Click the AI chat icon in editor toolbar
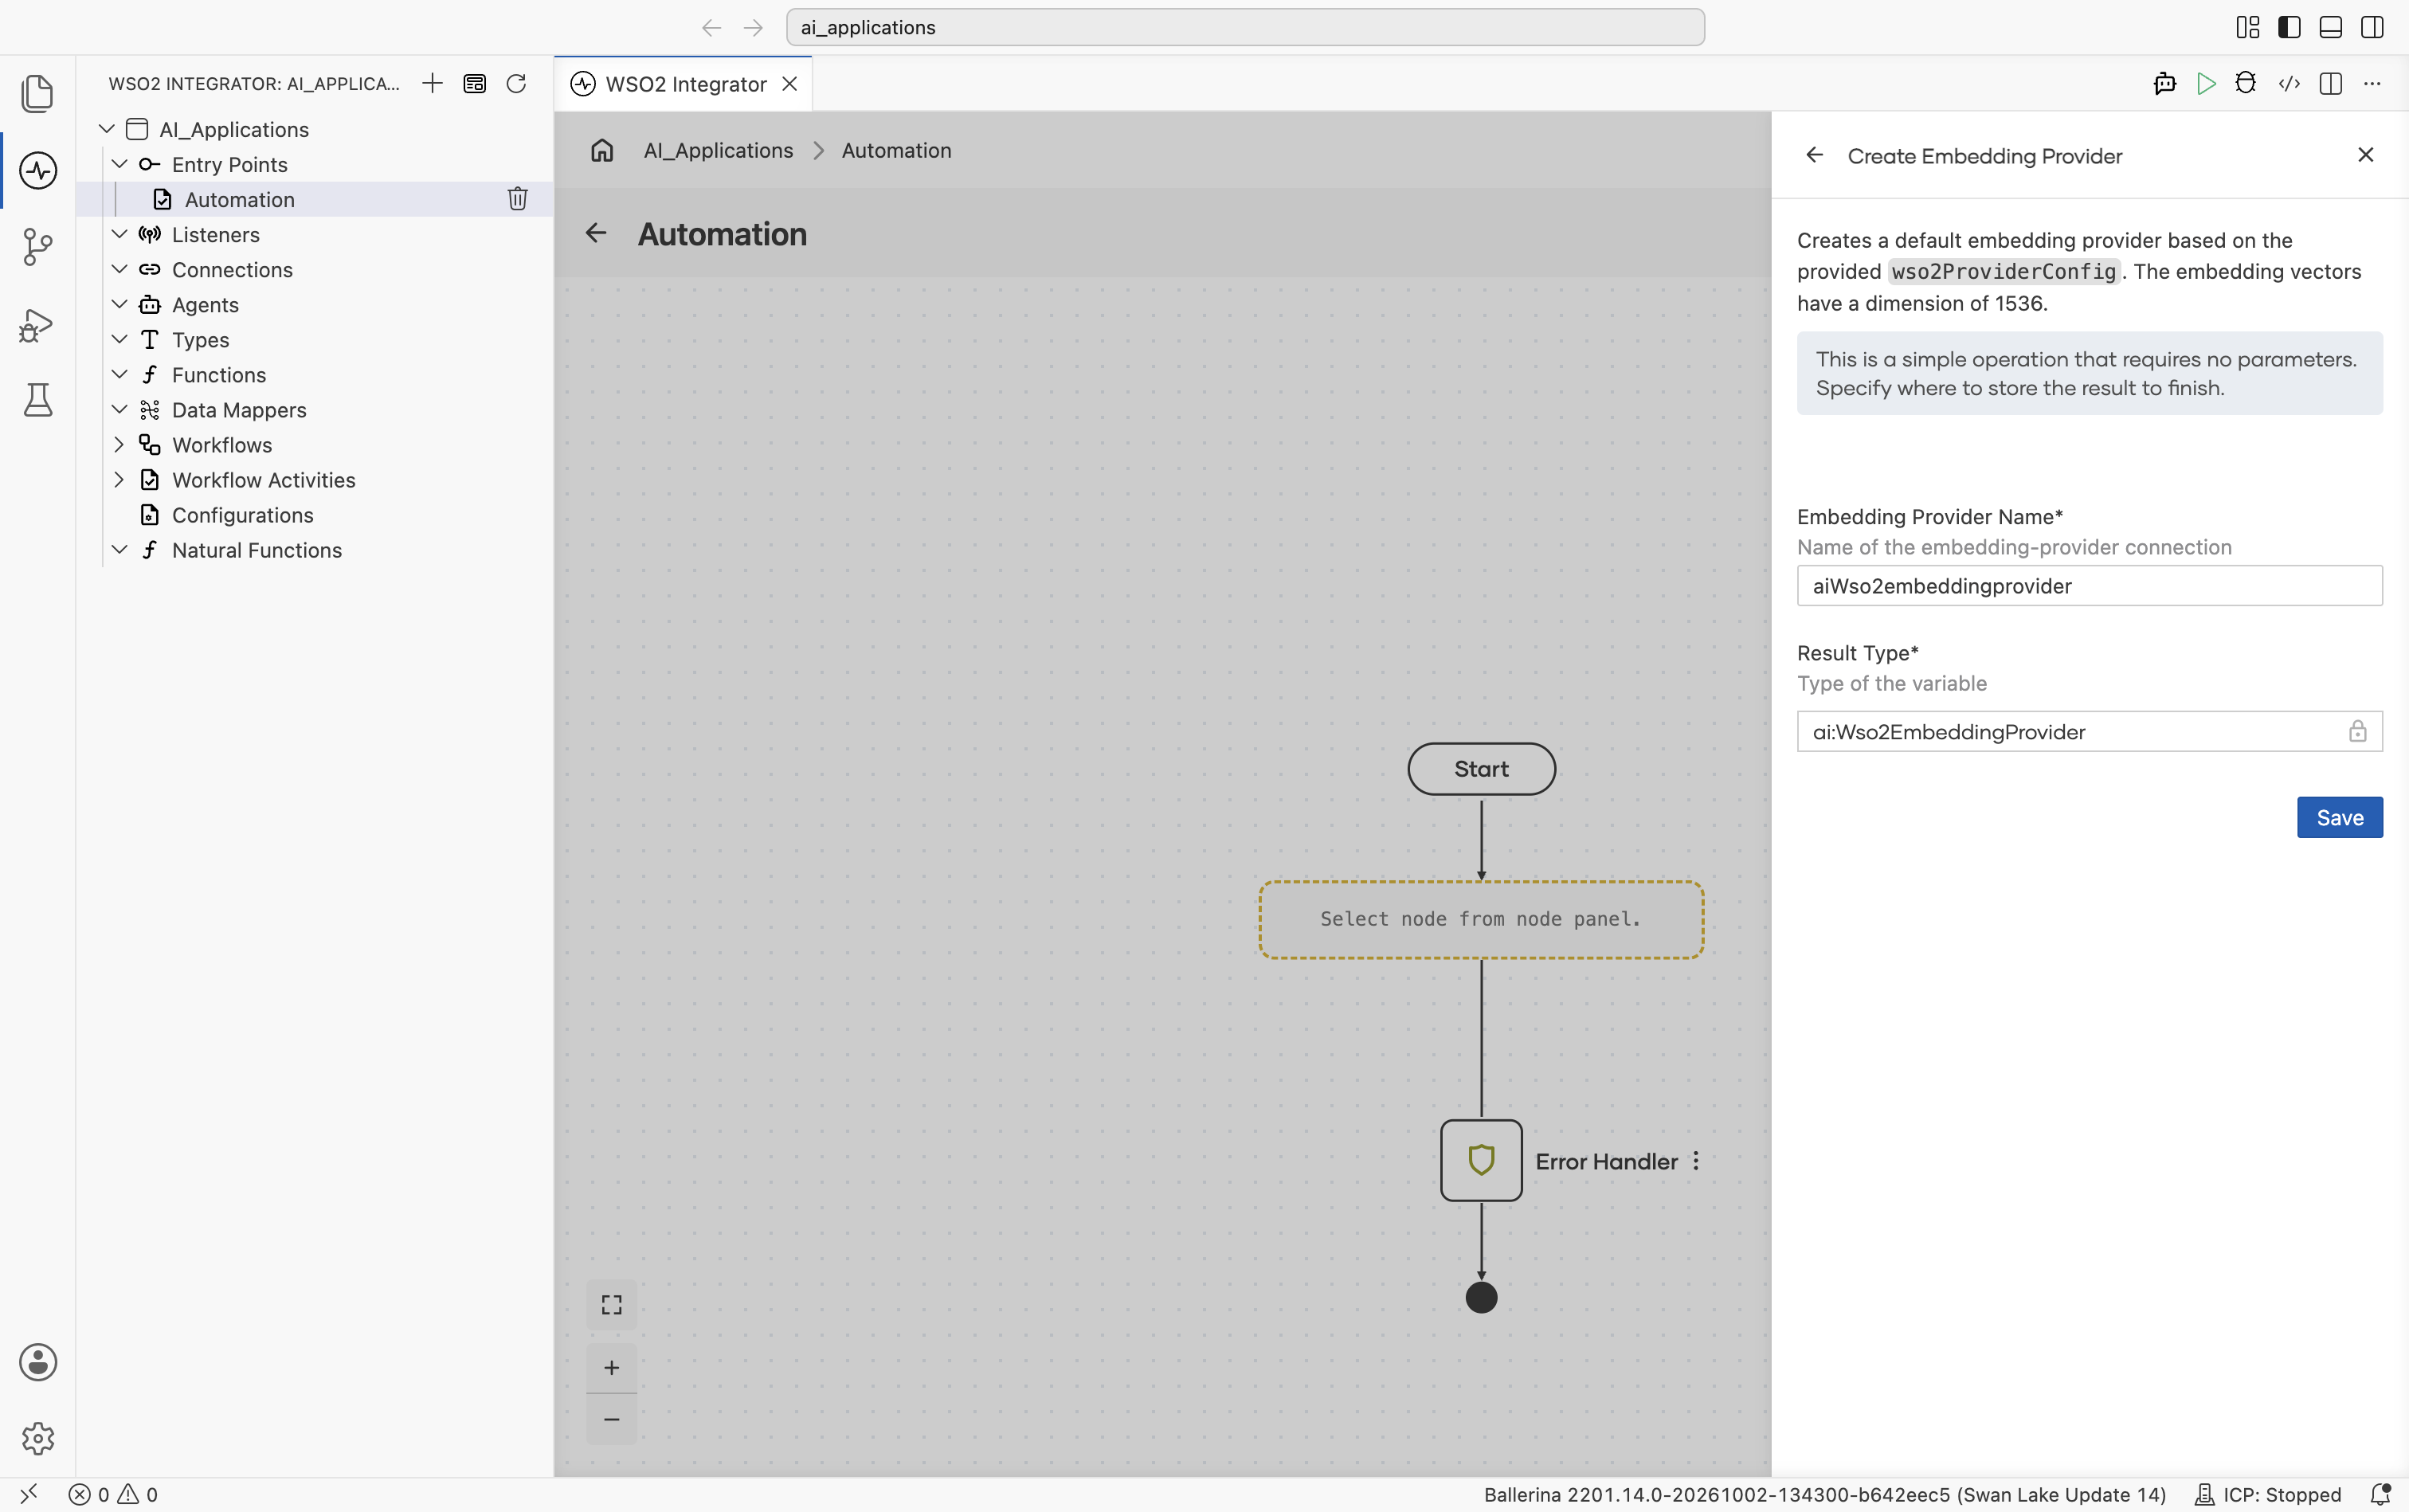 [2165, 84]
